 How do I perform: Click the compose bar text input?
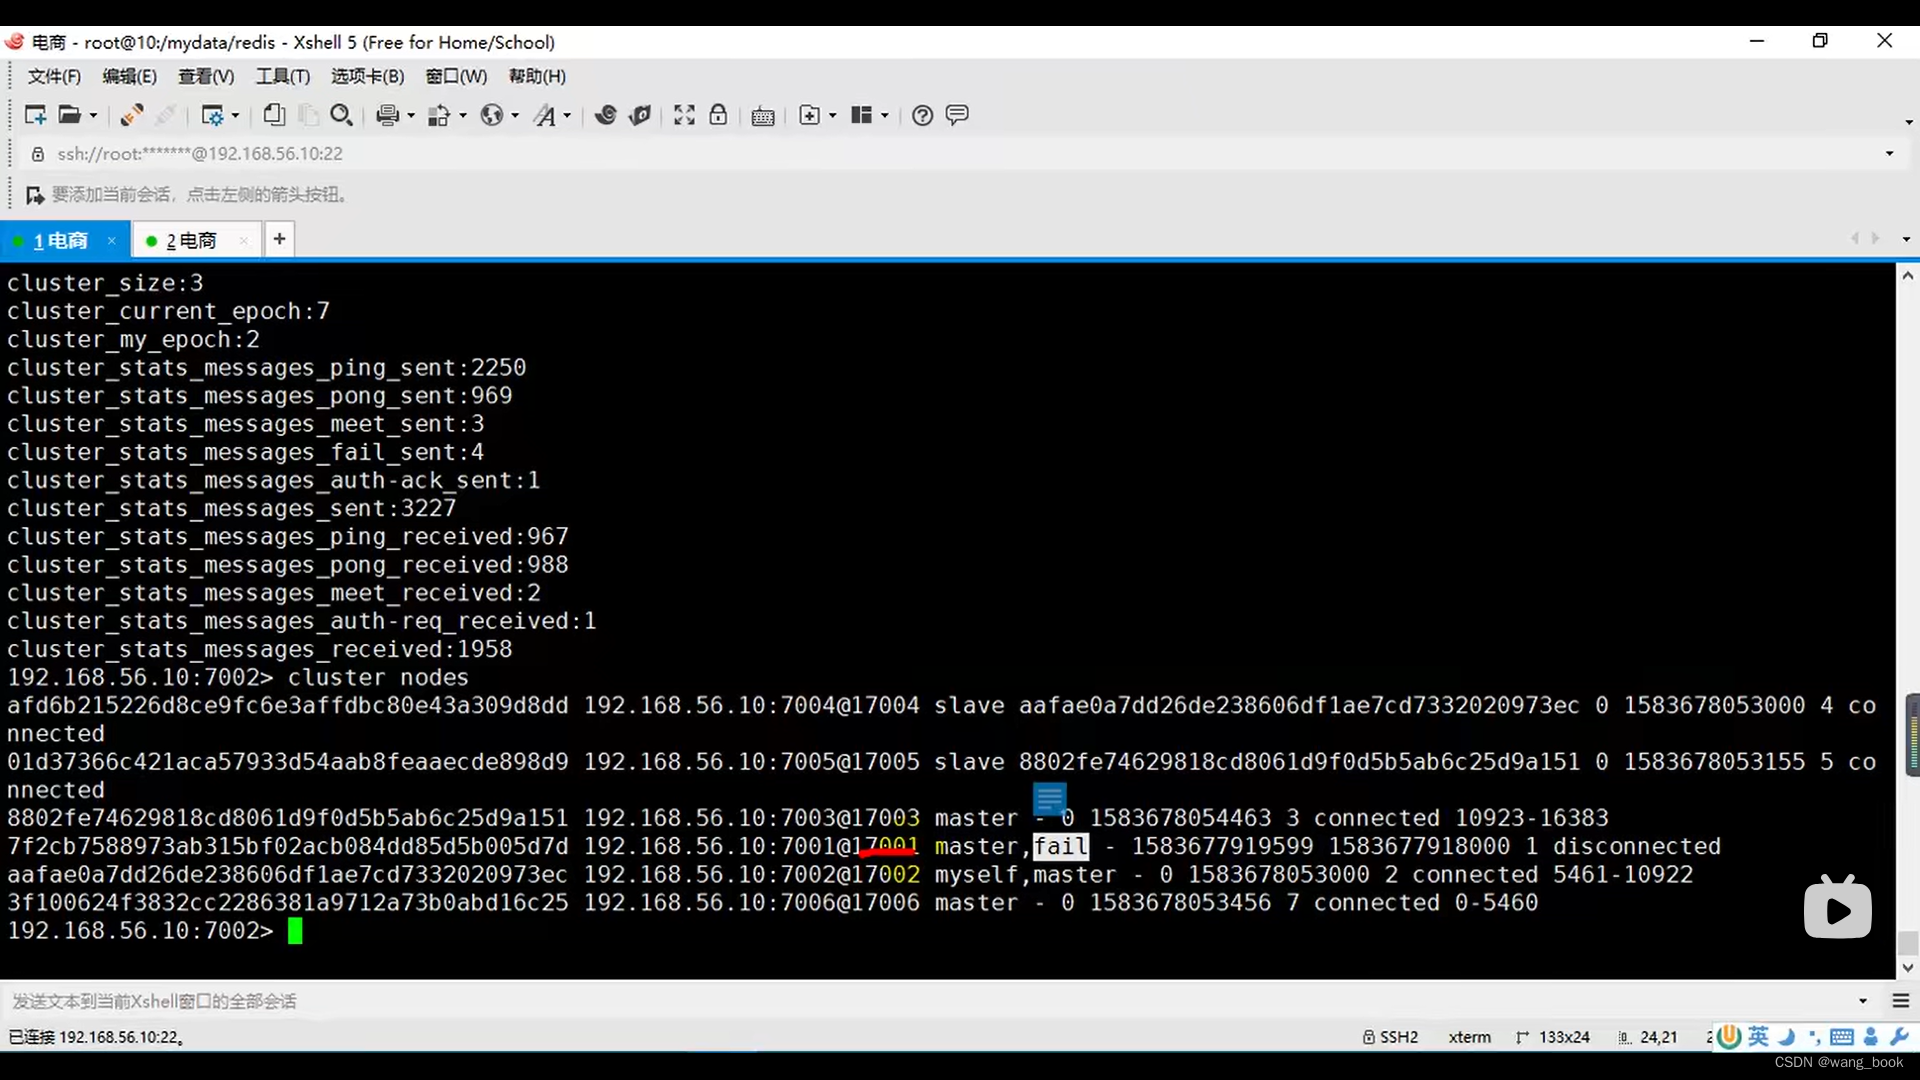pyautogui.click(x=930, y=1001)
